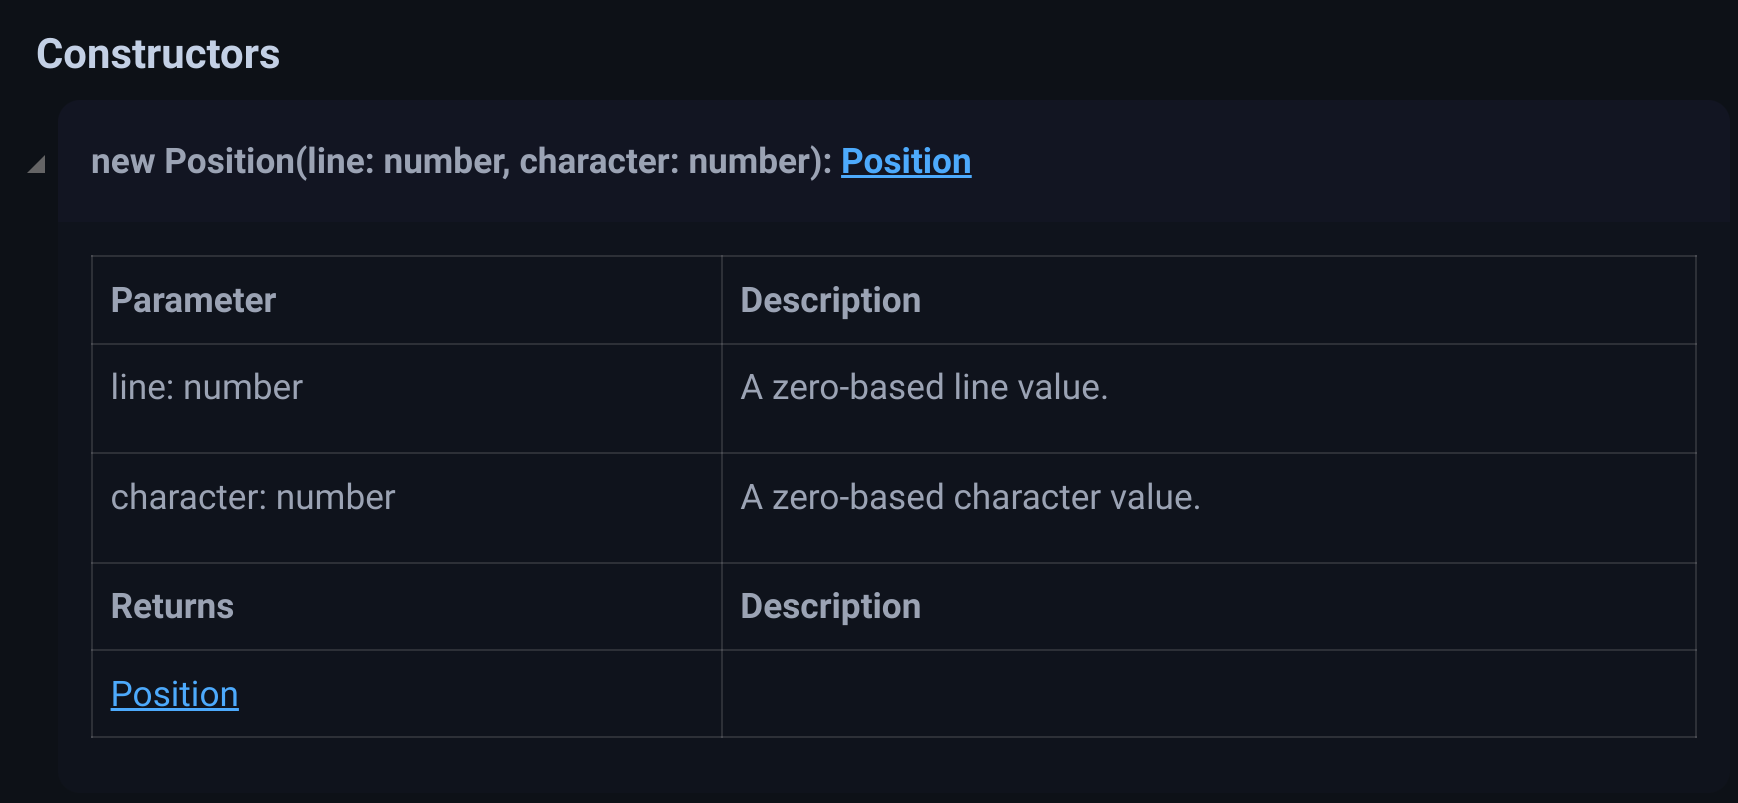Image resolution: width=1738 pixels, height=803 pixels.
Task: Click the 'new' keyword in the signature
Action: coord(122,162)
